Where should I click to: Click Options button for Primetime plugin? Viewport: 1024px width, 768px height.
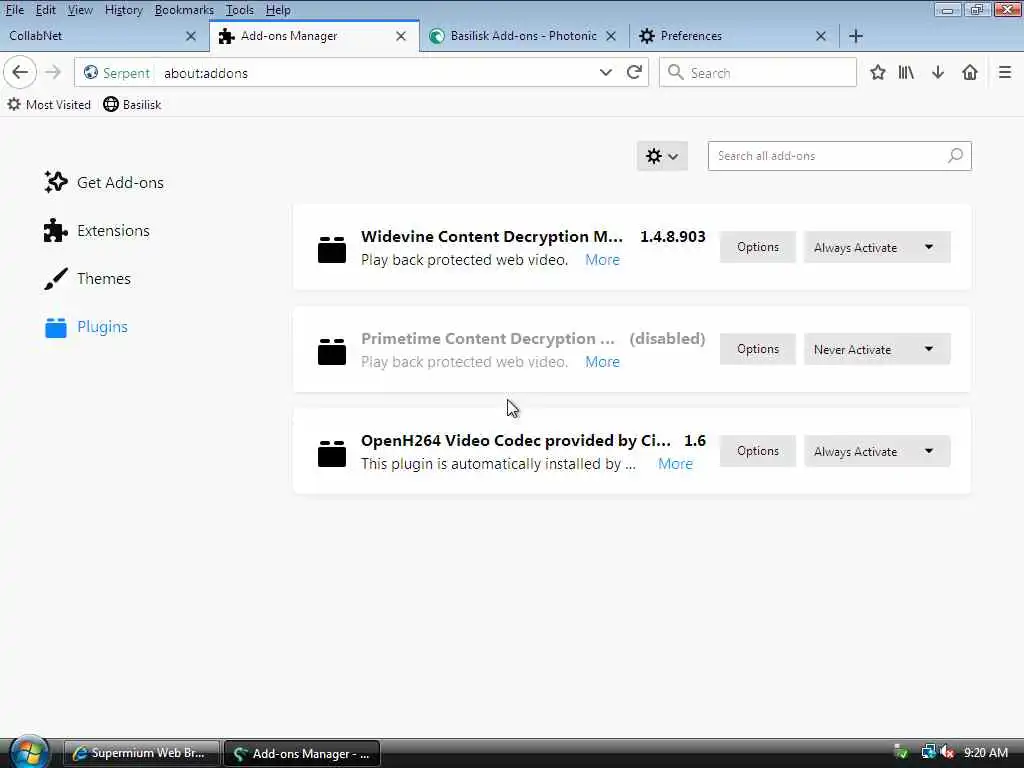point(758,349)
